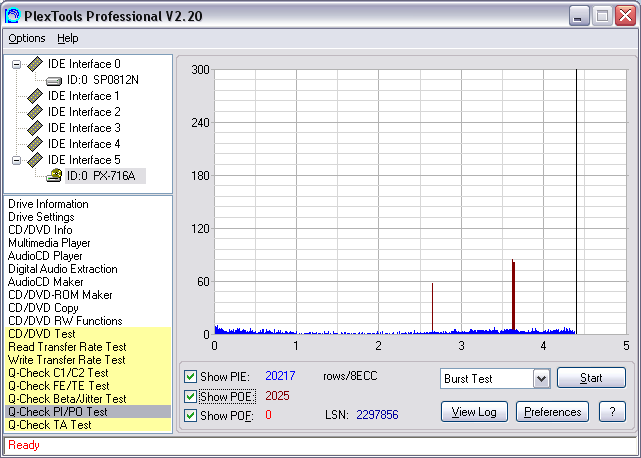Click the PlexTools app icon in title bar
Viewport: 641px width, 458px height.
(12, 16)
